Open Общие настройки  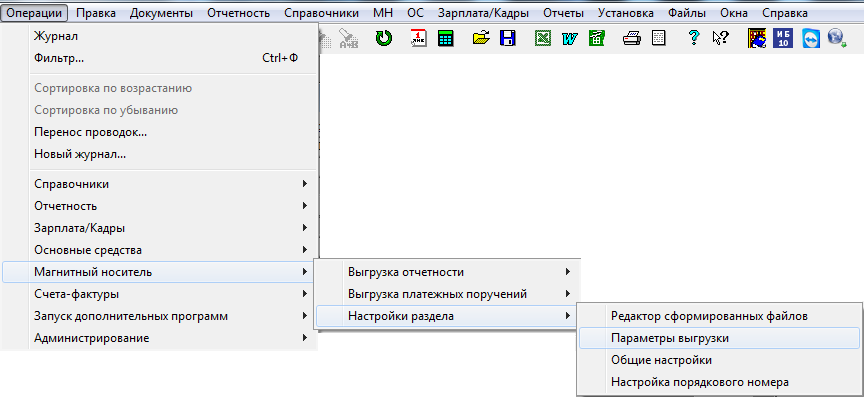point(719,360)
